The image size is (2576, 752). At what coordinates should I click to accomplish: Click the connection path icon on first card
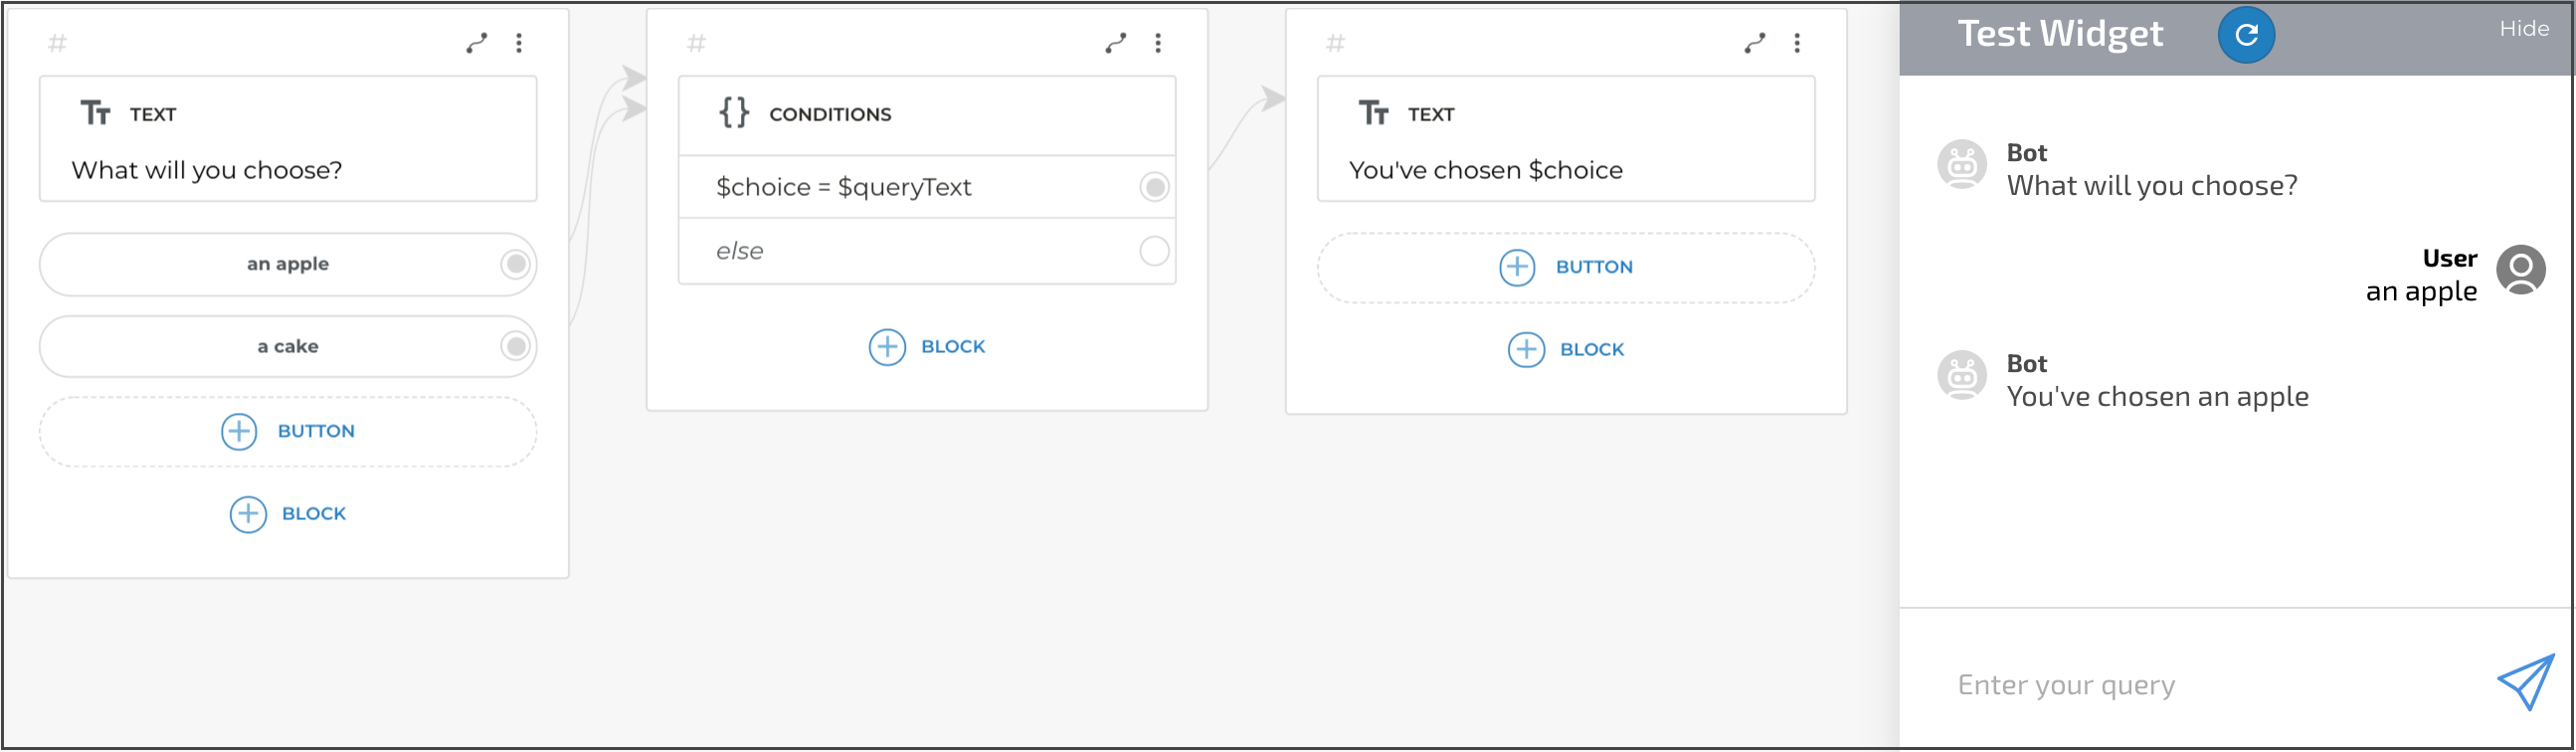coord(477,43)
